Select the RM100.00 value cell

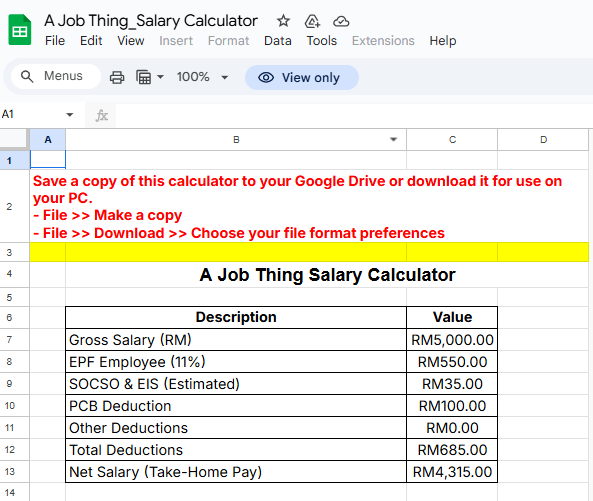click(452, 405)
